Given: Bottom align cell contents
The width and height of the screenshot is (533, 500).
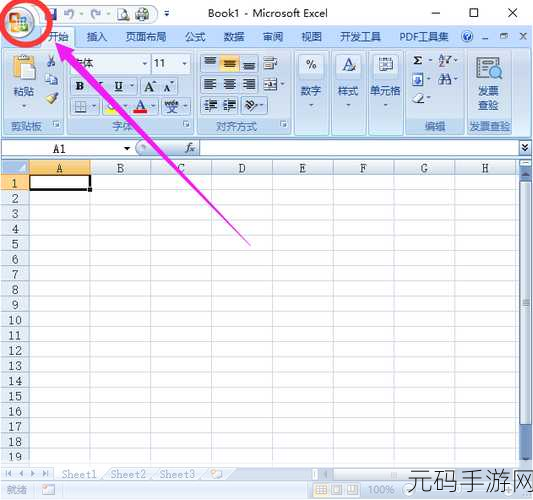Looking at the screenshot, I should pos(249,64).
